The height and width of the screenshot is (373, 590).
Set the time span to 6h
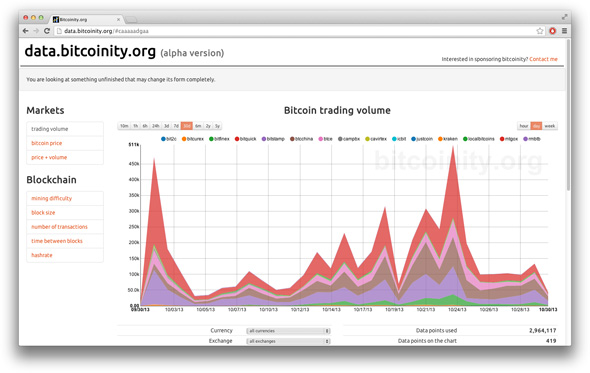point(145,126)
